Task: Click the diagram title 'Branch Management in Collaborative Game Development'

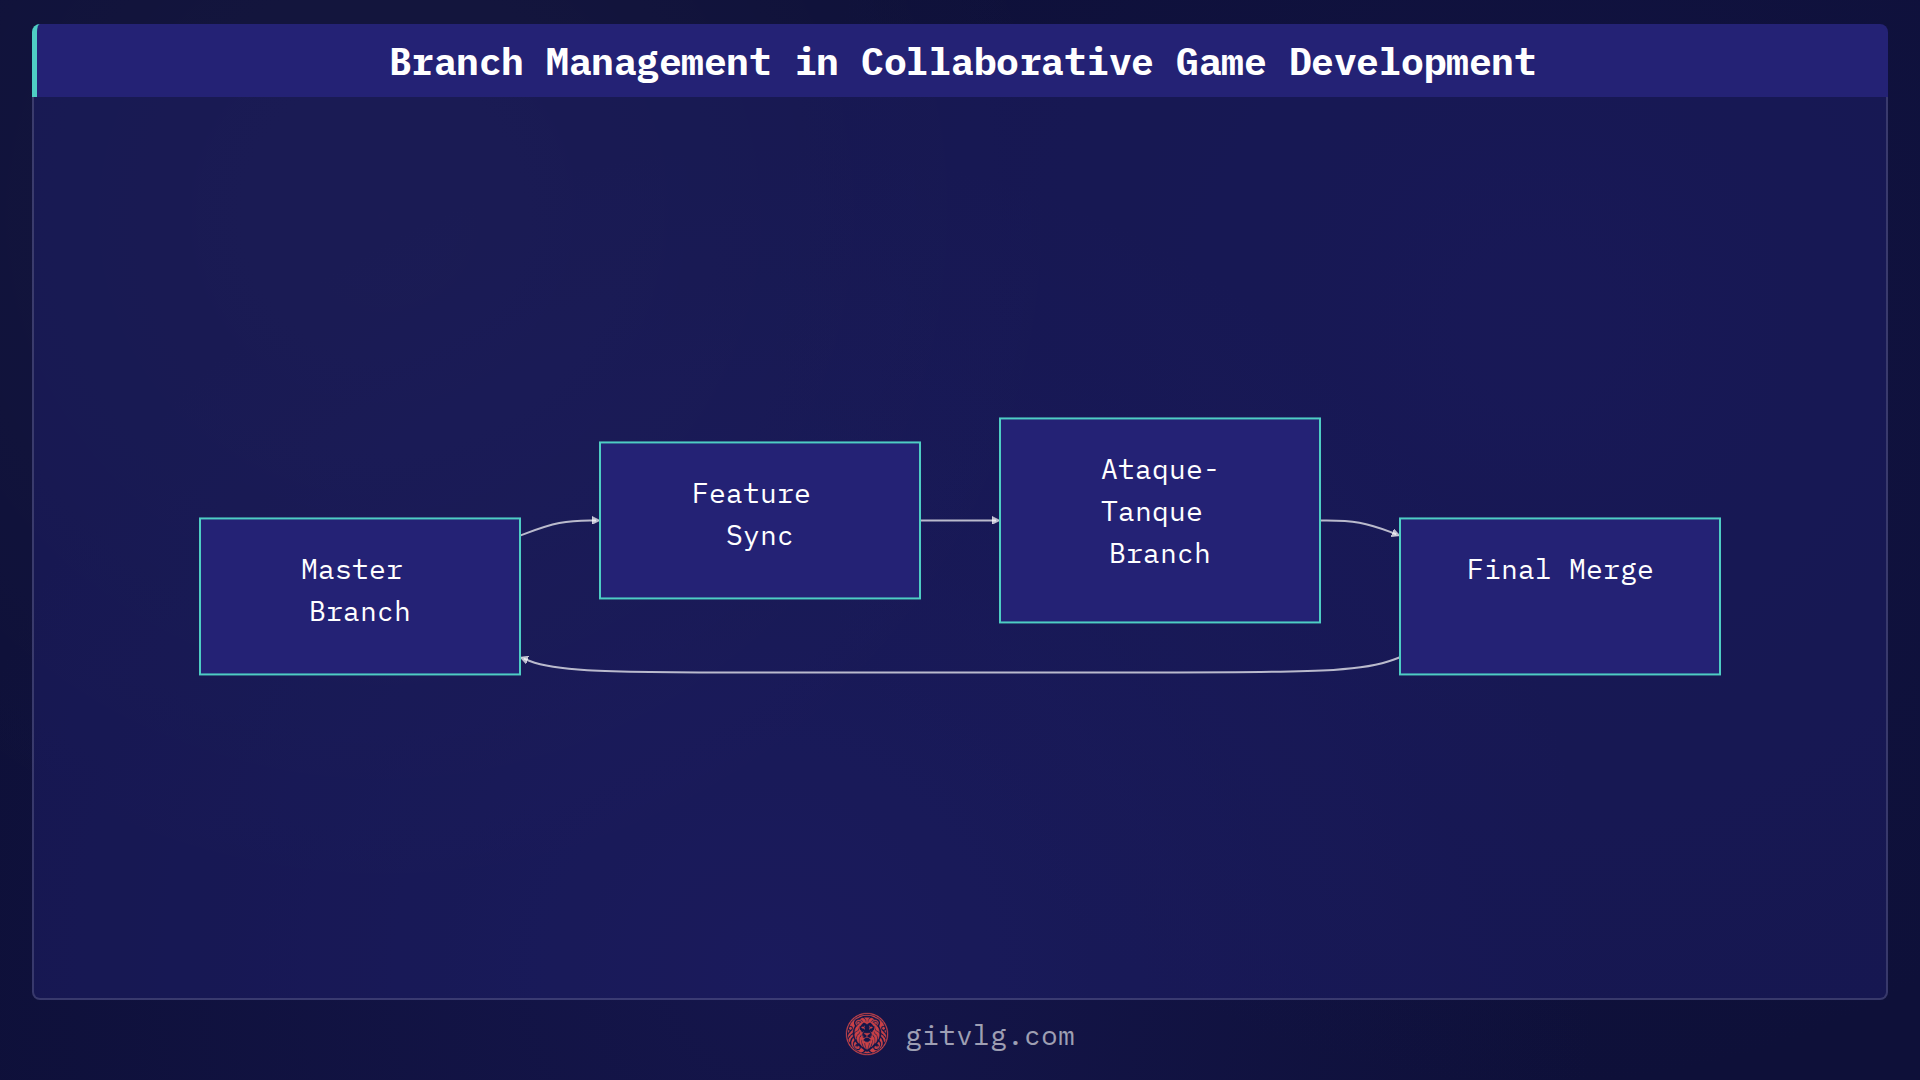Action: coord(962,62)
